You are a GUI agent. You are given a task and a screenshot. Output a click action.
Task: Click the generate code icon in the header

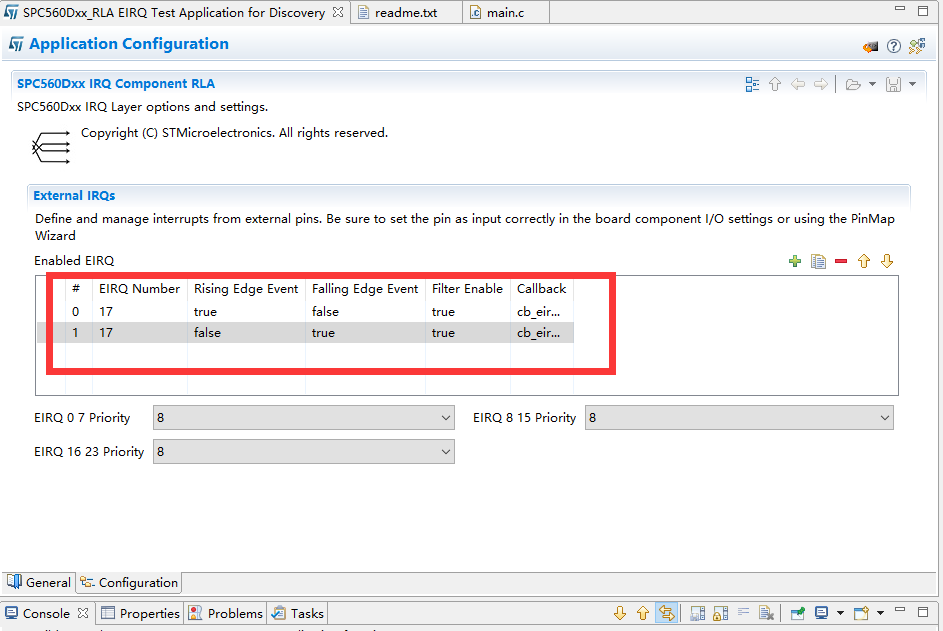coord(870,46)
